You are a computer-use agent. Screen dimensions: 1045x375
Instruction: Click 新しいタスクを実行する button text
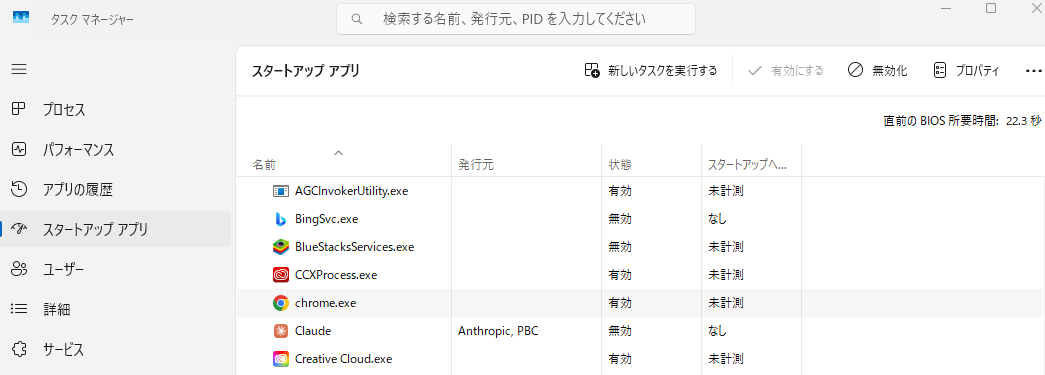tap(662, 71)
